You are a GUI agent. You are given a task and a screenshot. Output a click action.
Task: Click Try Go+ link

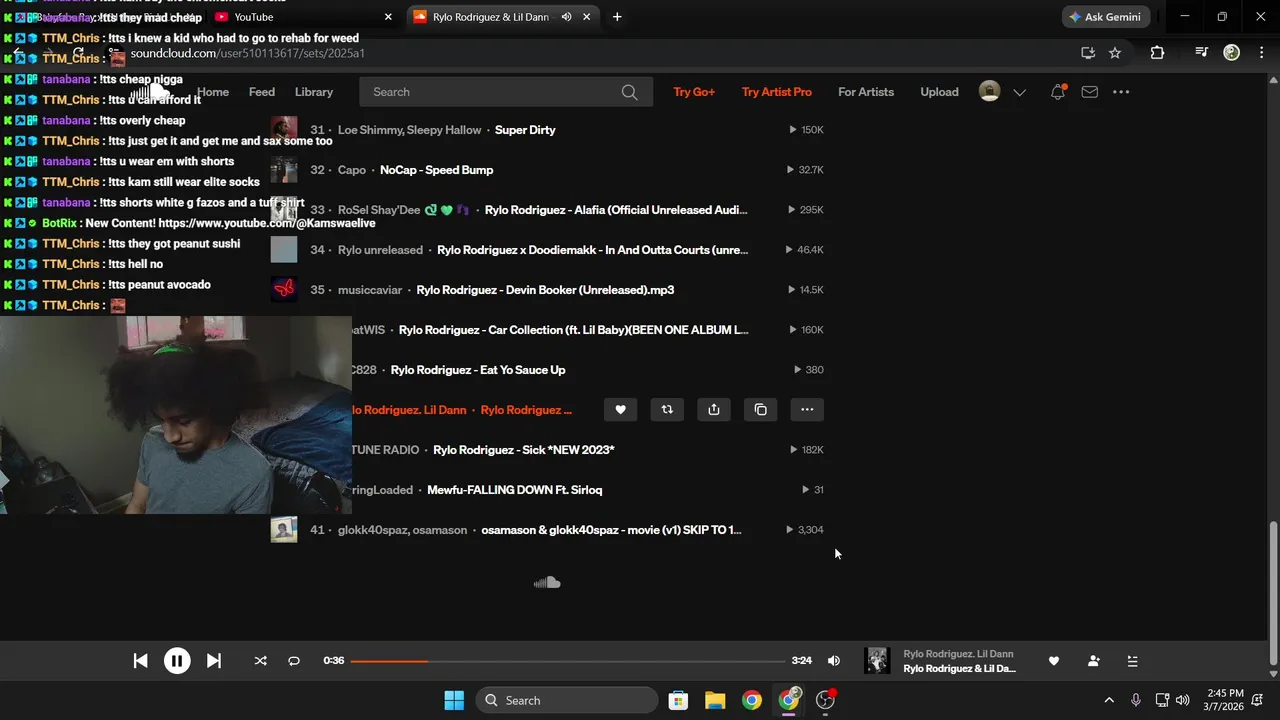click(x=694, y=92)
